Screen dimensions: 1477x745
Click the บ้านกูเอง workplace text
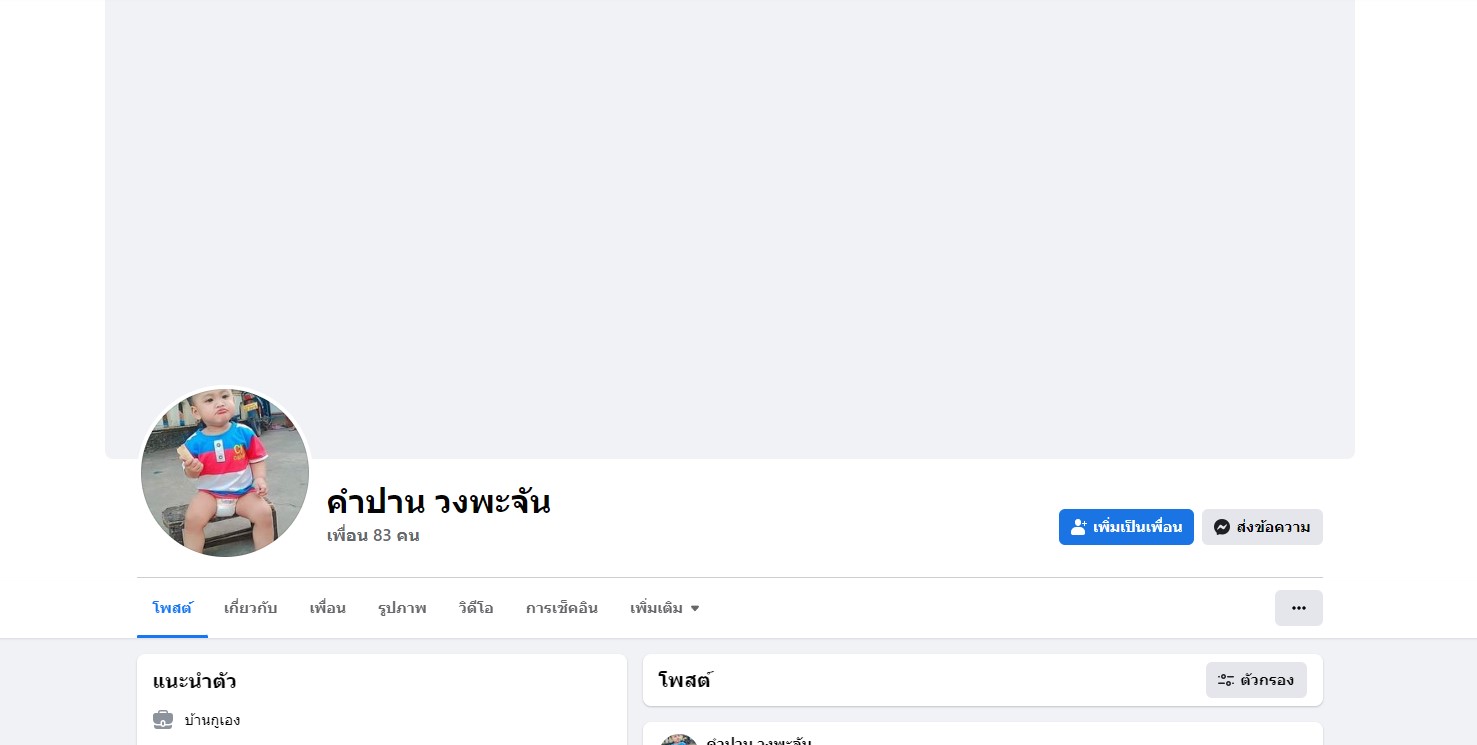pyautogui.click(x=212, y=720)
